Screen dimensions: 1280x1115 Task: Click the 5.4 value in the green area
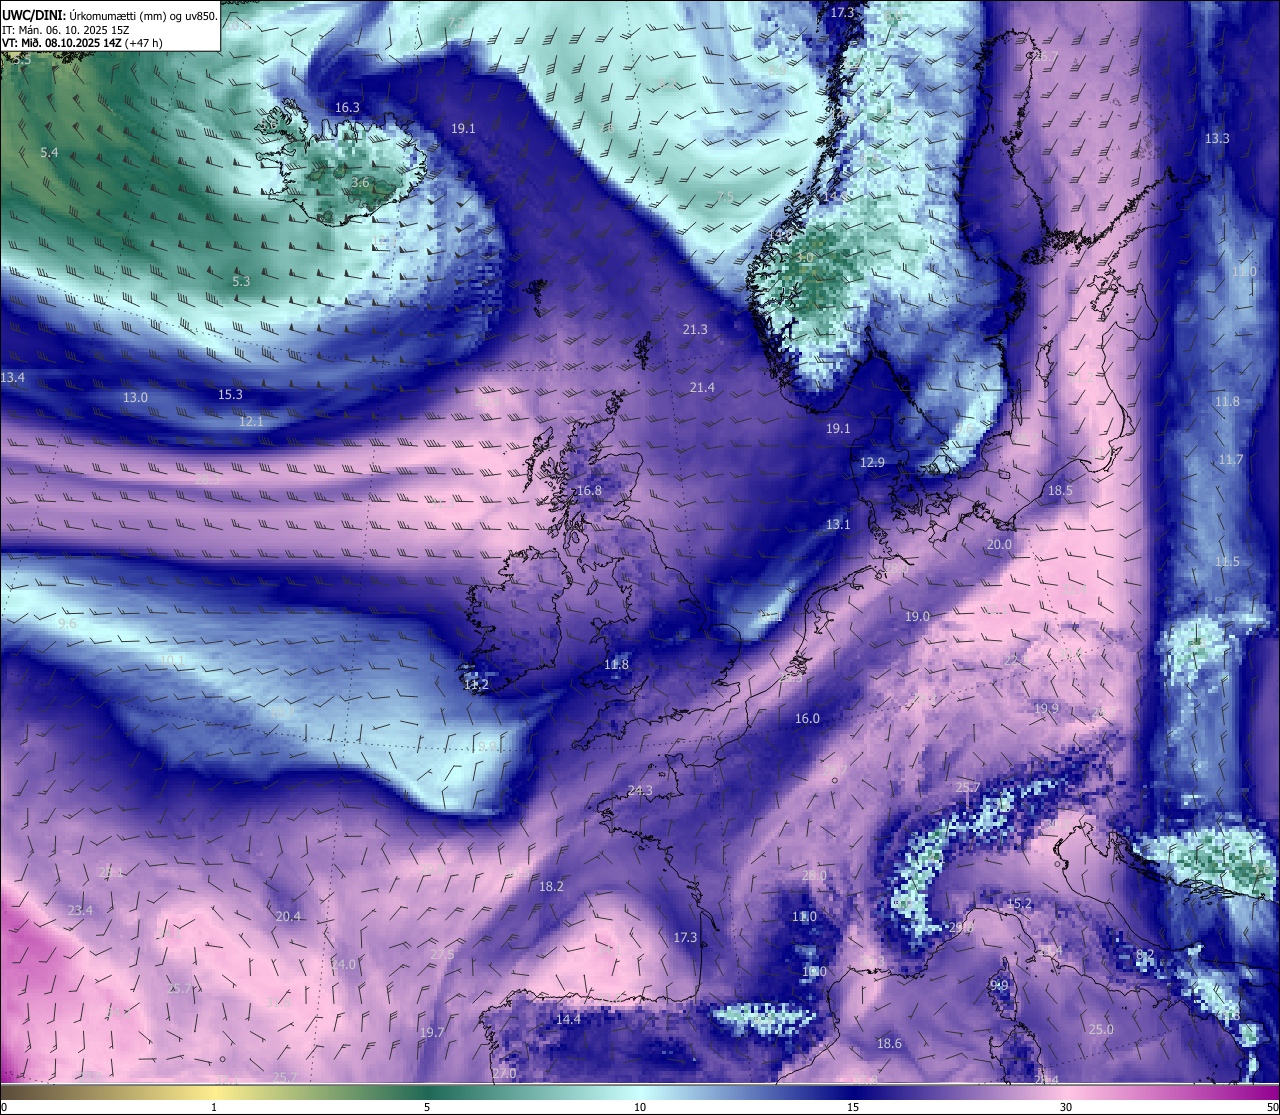click(x=49, y=152)
